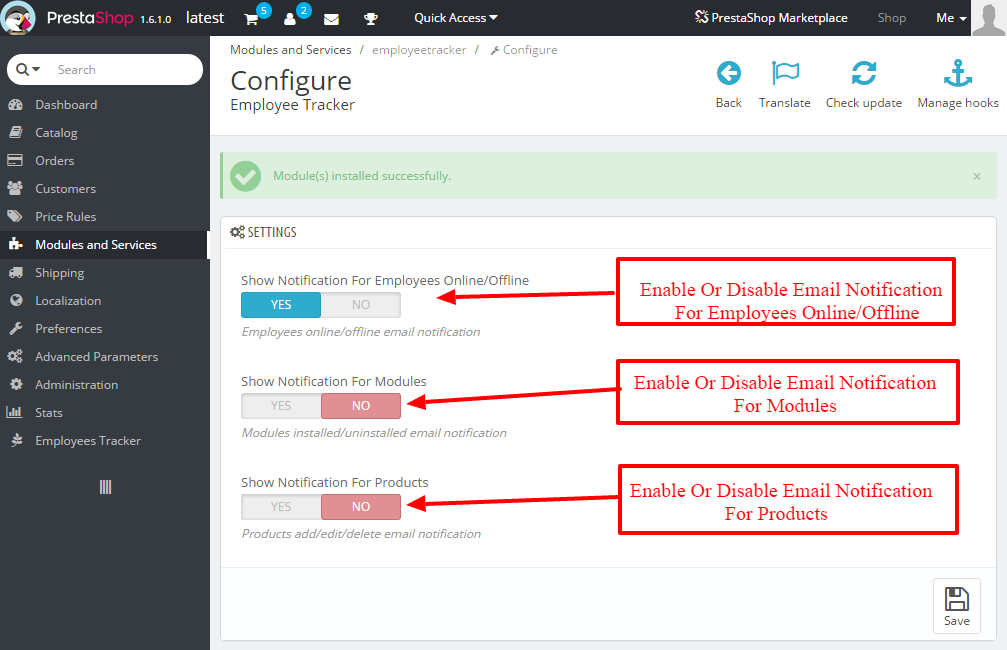Set Modules notification to YES
1007x650 pixels.
pos(281,406)
